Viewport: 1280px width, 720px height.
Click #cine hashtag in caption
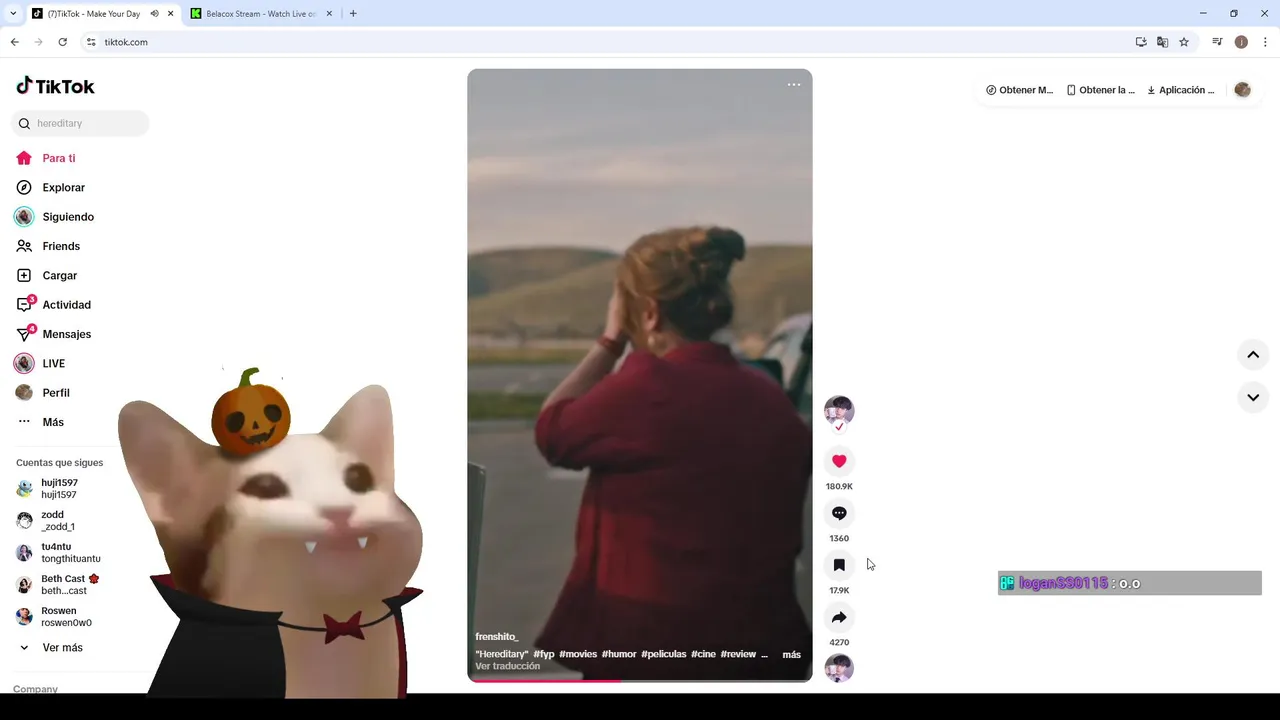pos(703,654)
